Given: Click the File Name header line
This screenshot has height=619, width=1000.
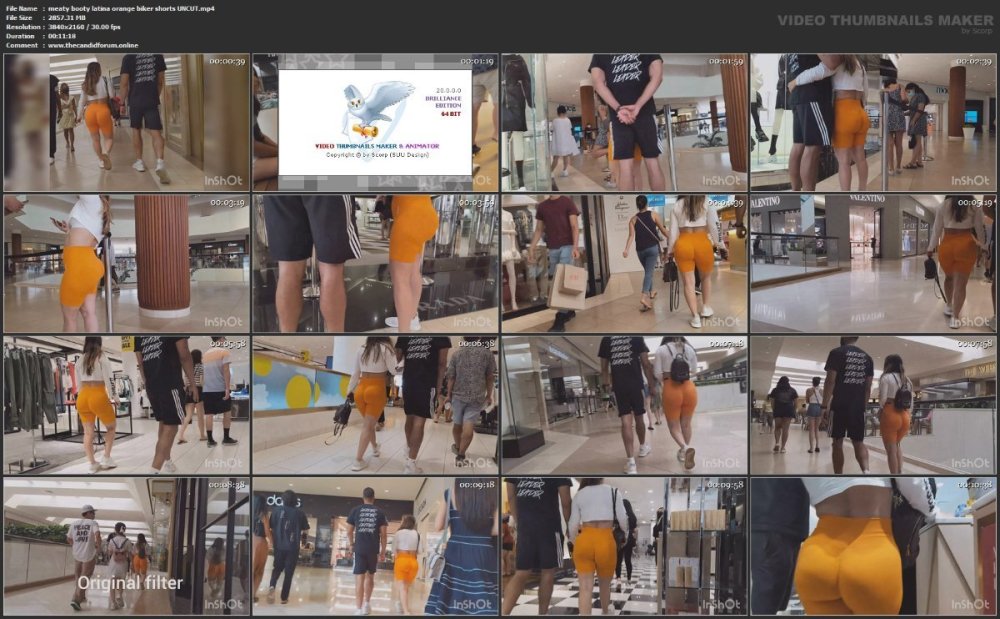Looking at the screenshot, I should click(x=110, y=8).
